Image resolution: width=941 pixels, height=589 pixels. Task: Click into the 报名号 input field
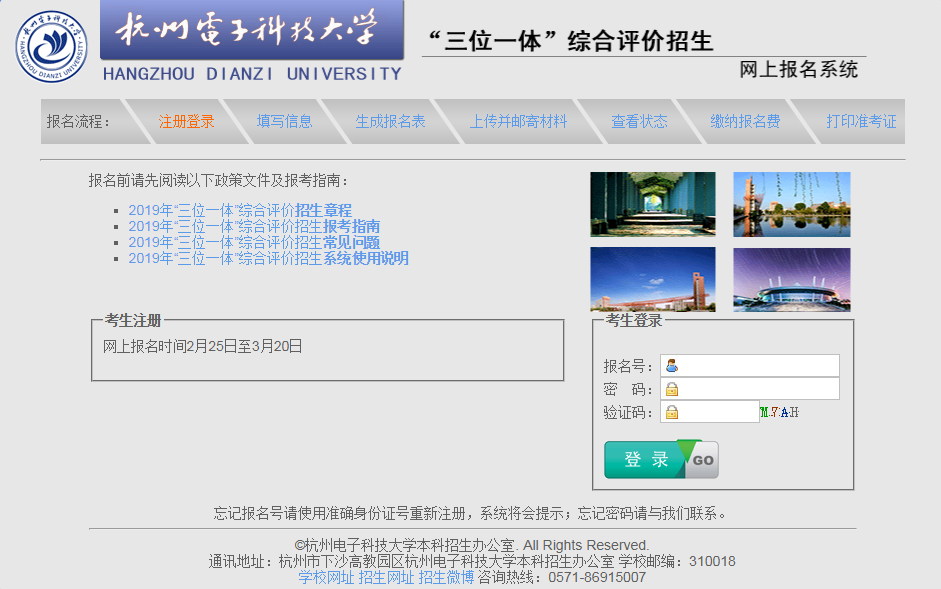click(750, 366)
